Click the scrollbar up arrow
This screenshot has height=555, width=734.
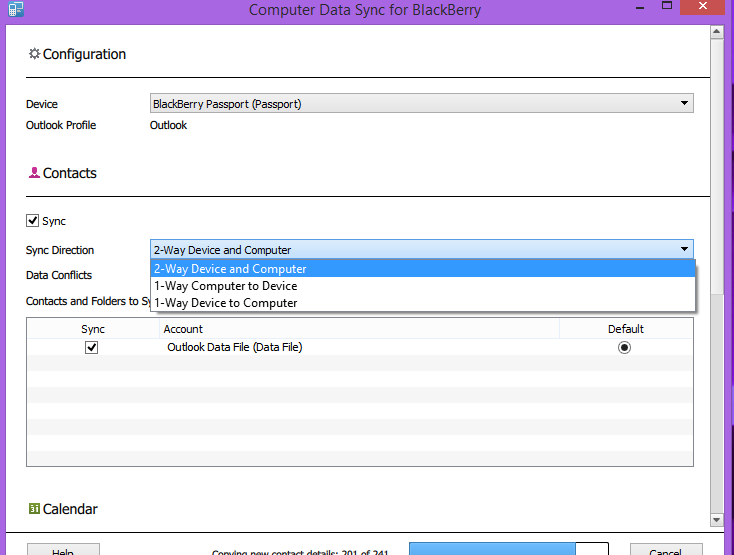coord(717,32)
